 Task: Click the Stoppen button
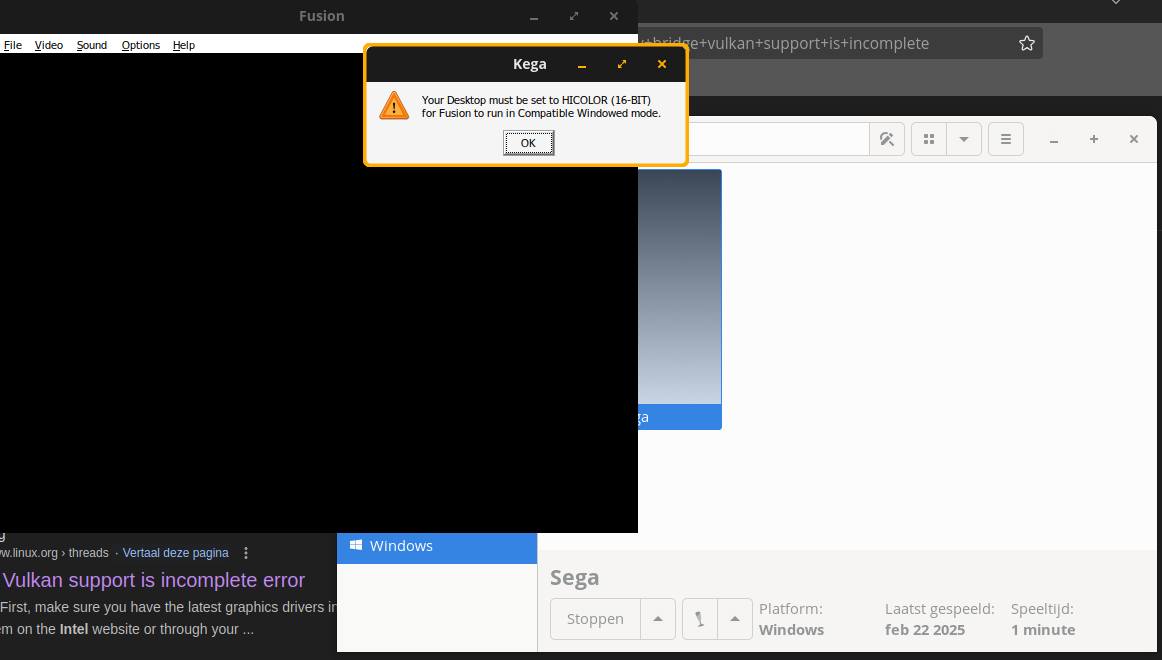pyautogui.click(x=595, y=619)
